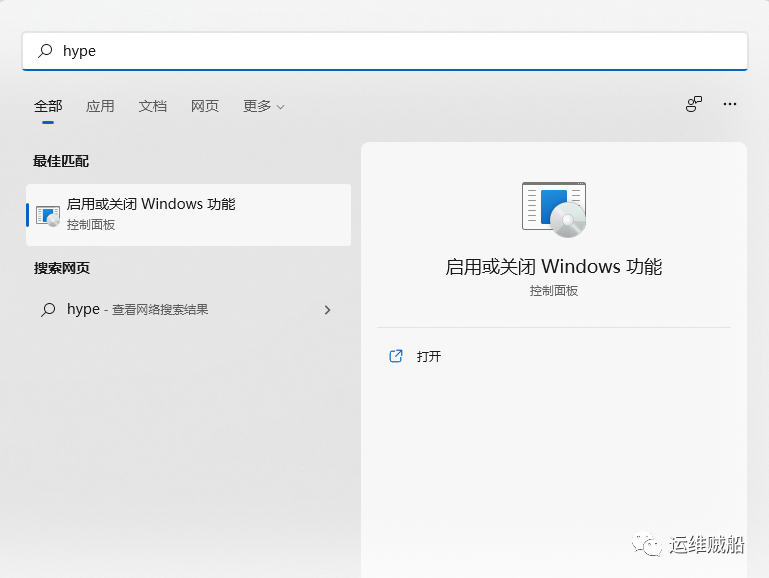Click the search magnifier icon in search box
This screenshot has width=769, height=578.
pos(45,50)
